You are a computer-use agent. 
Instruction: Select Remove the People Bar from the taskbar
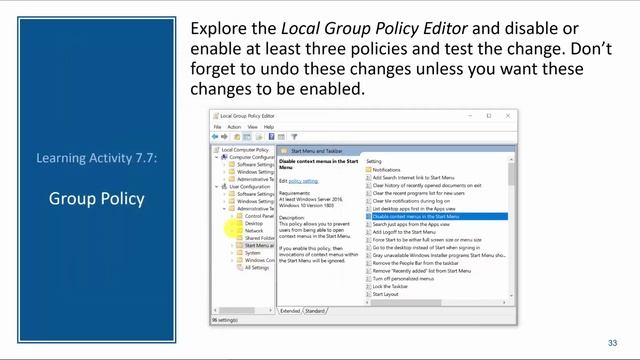click(416, 263)
